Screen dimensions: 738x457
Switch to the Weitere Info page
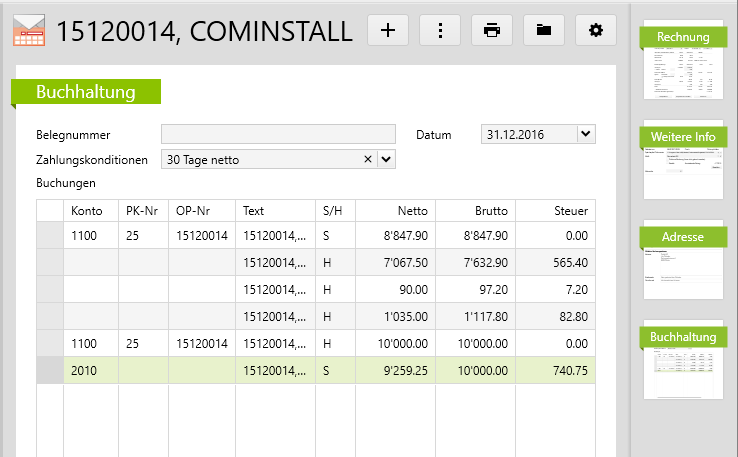click(x=683, y=160)
